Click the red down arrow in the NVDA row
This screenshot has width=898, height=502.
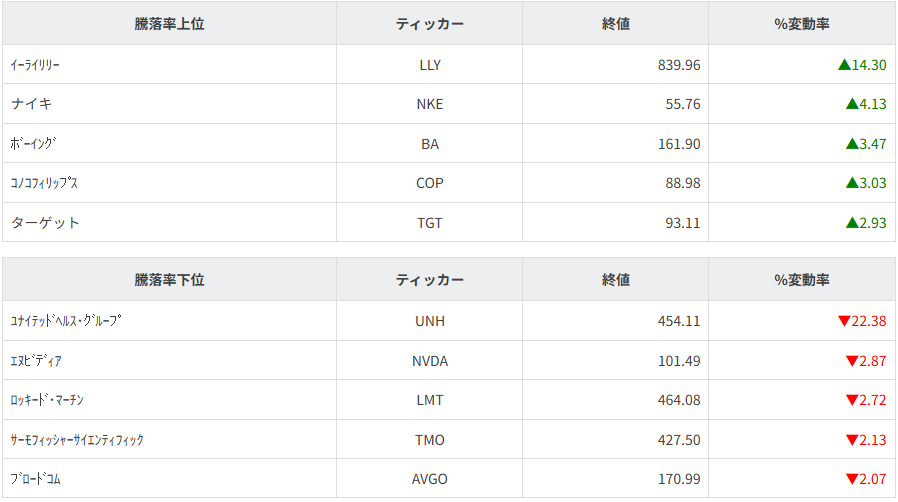click(852, 361)
